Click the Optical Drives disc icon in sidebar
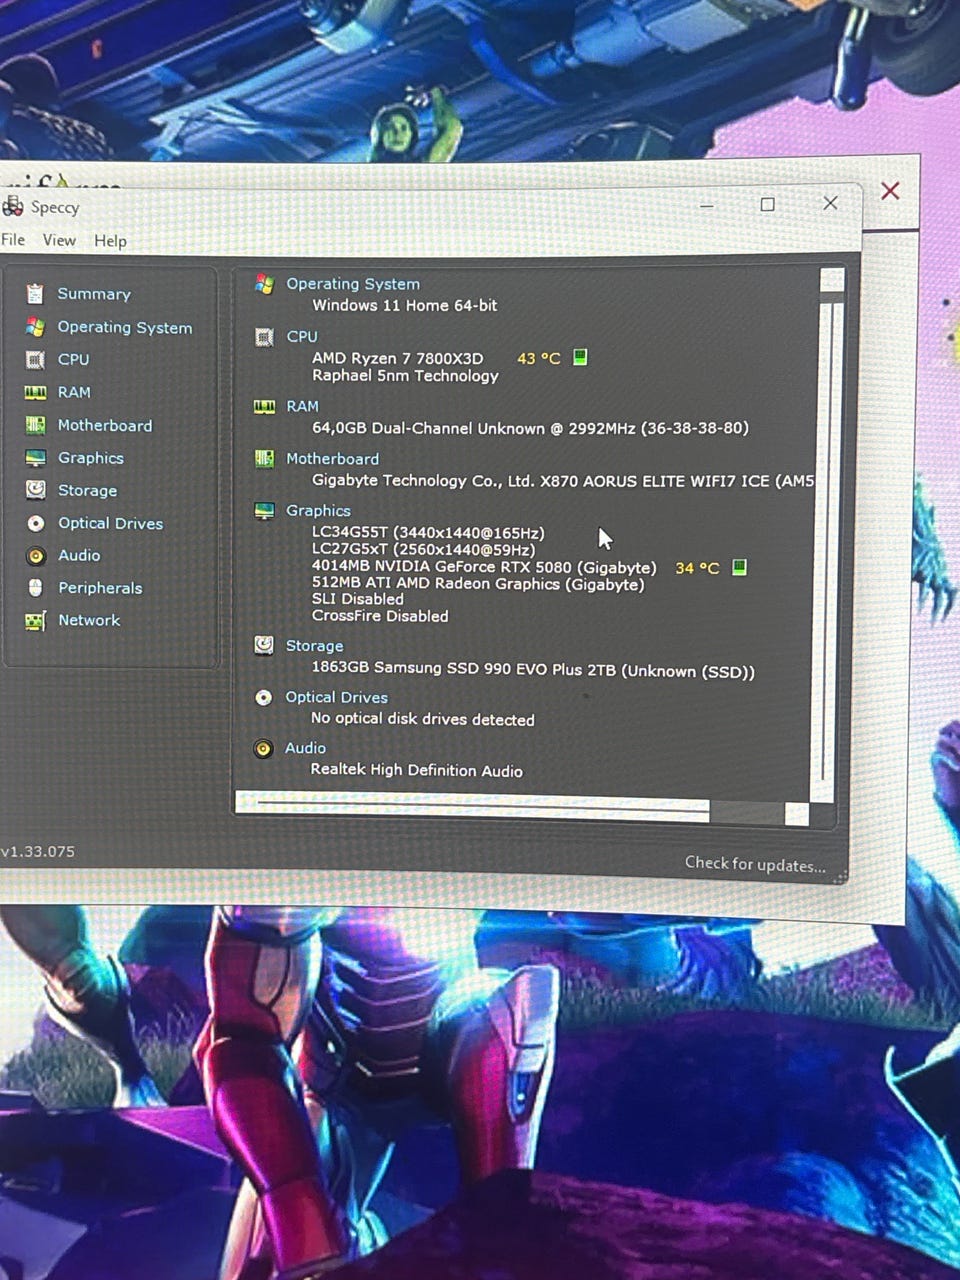Image resolution: width=960 pixels, height=1280 pixels. (x=35, y=523)
